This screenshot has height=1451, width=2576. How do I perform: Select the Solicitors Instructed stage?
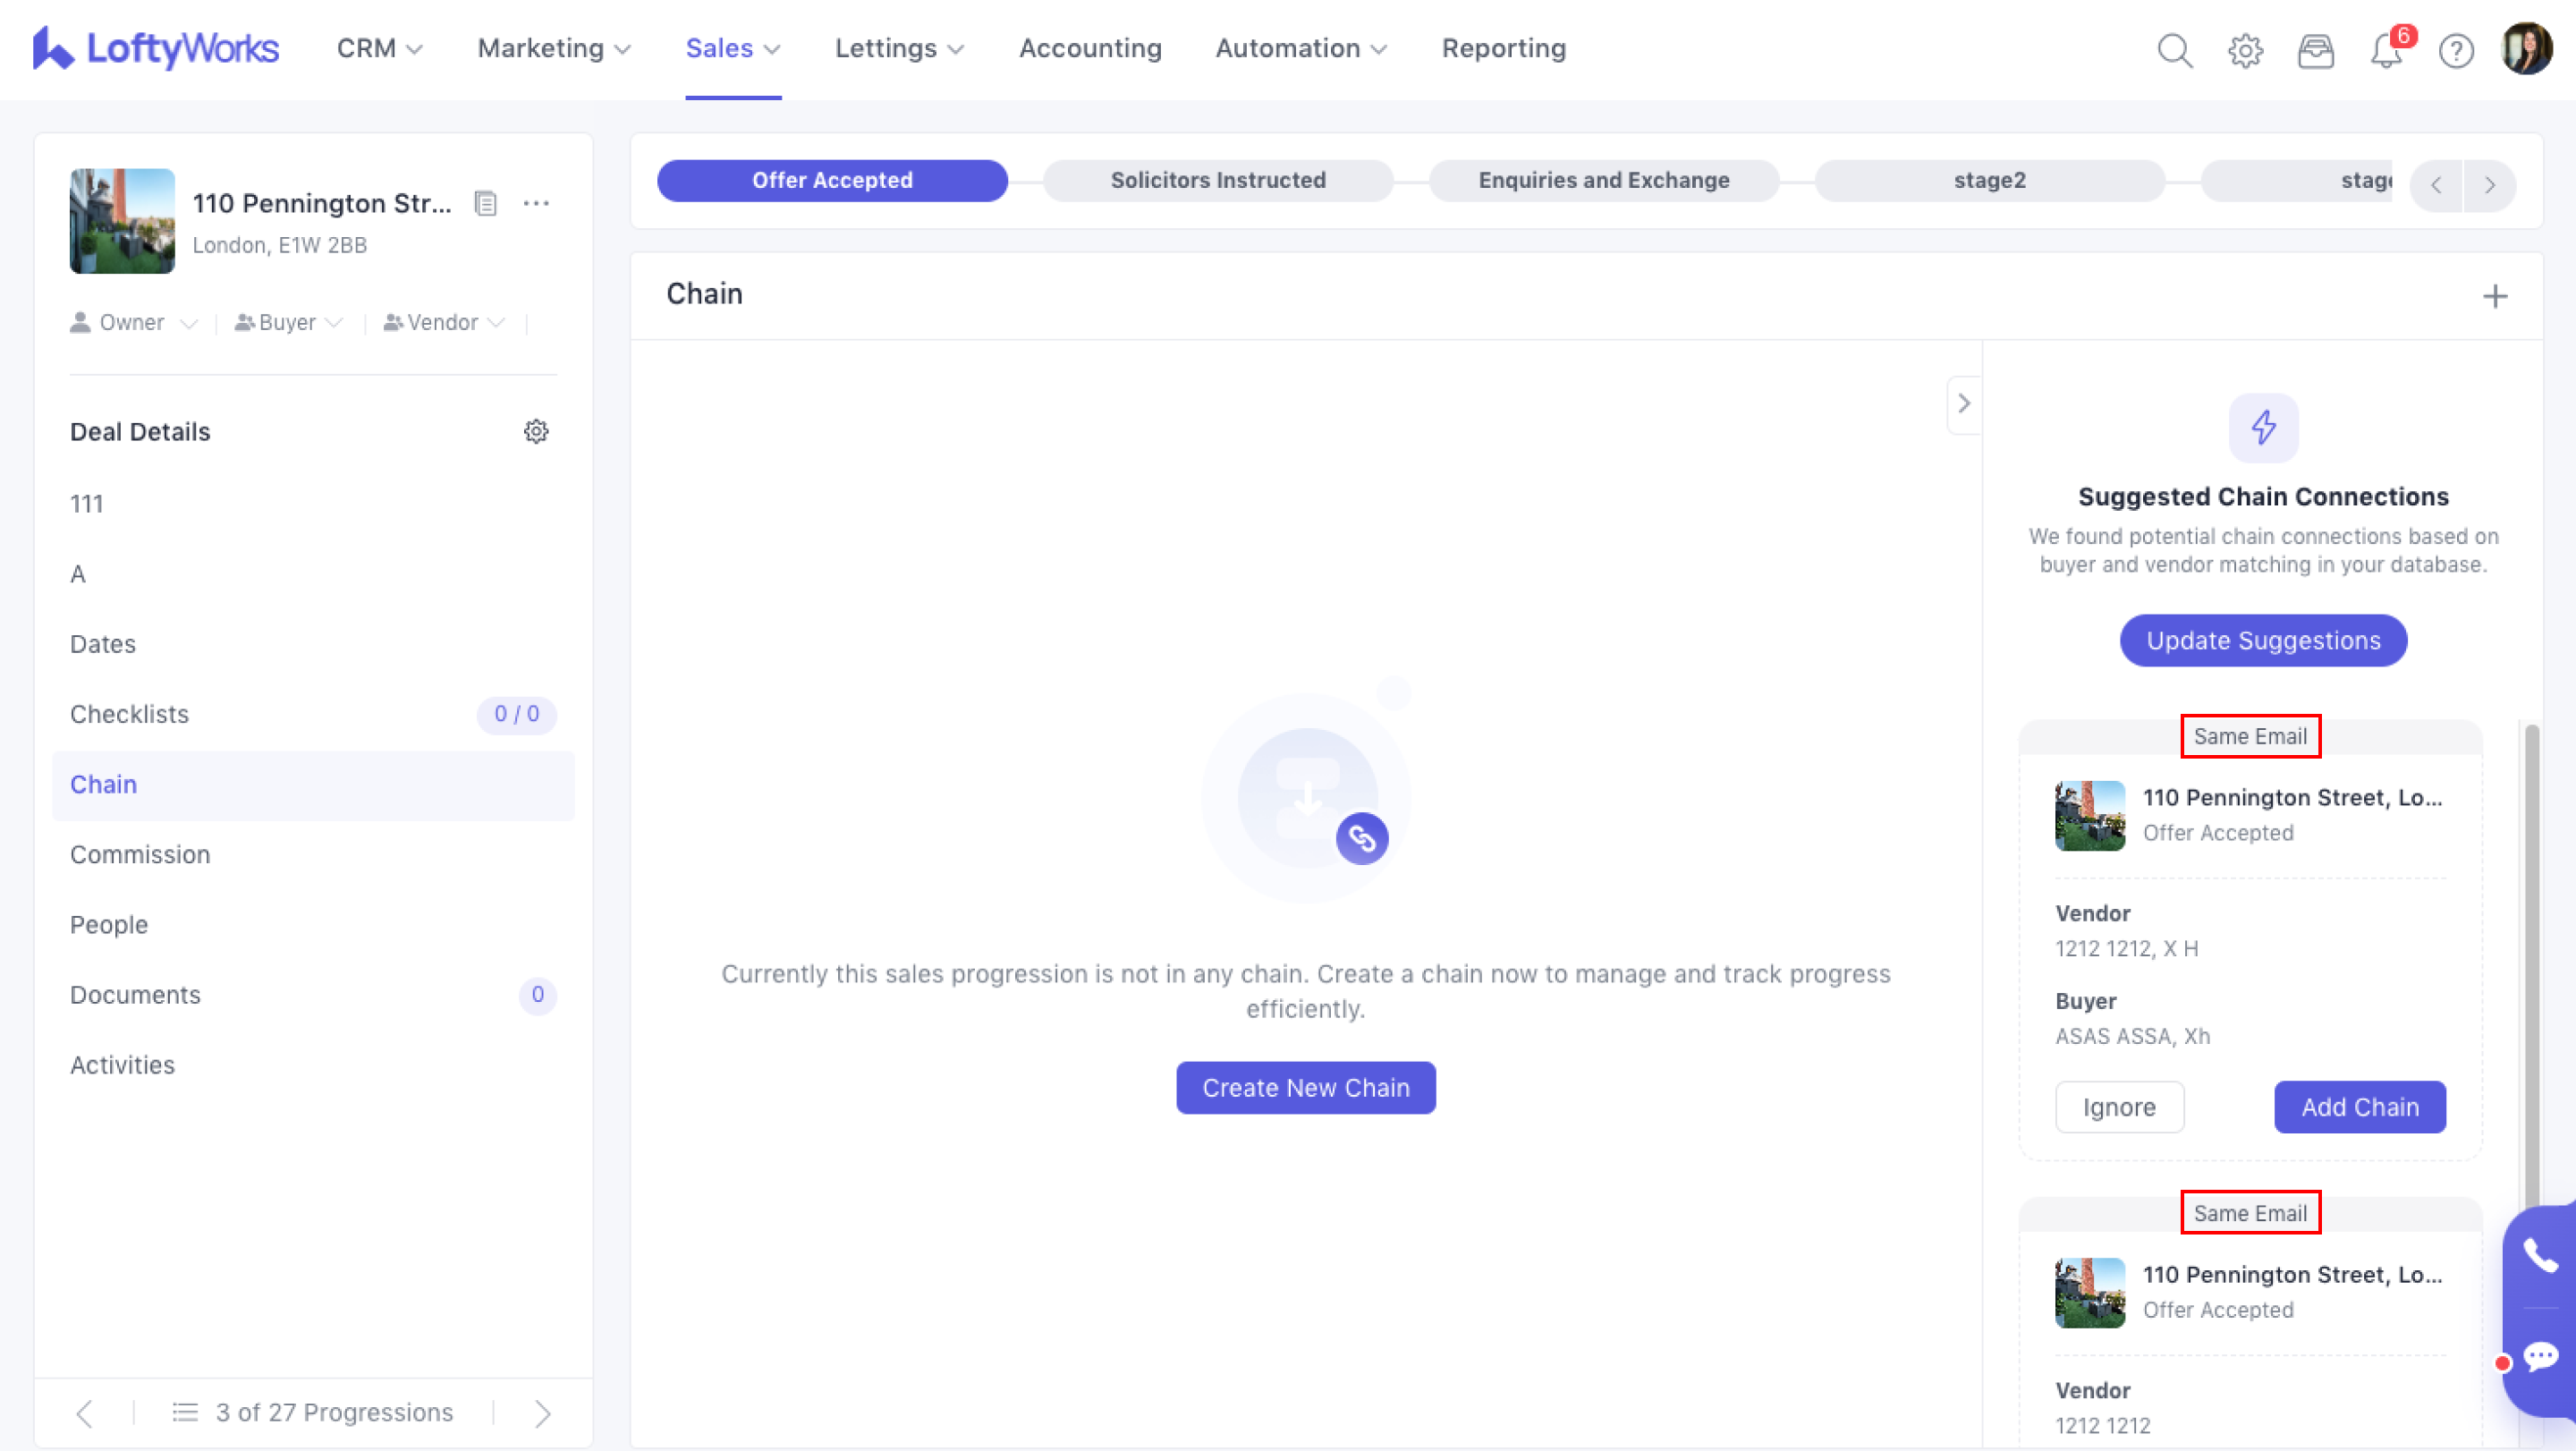point(1217,180)
